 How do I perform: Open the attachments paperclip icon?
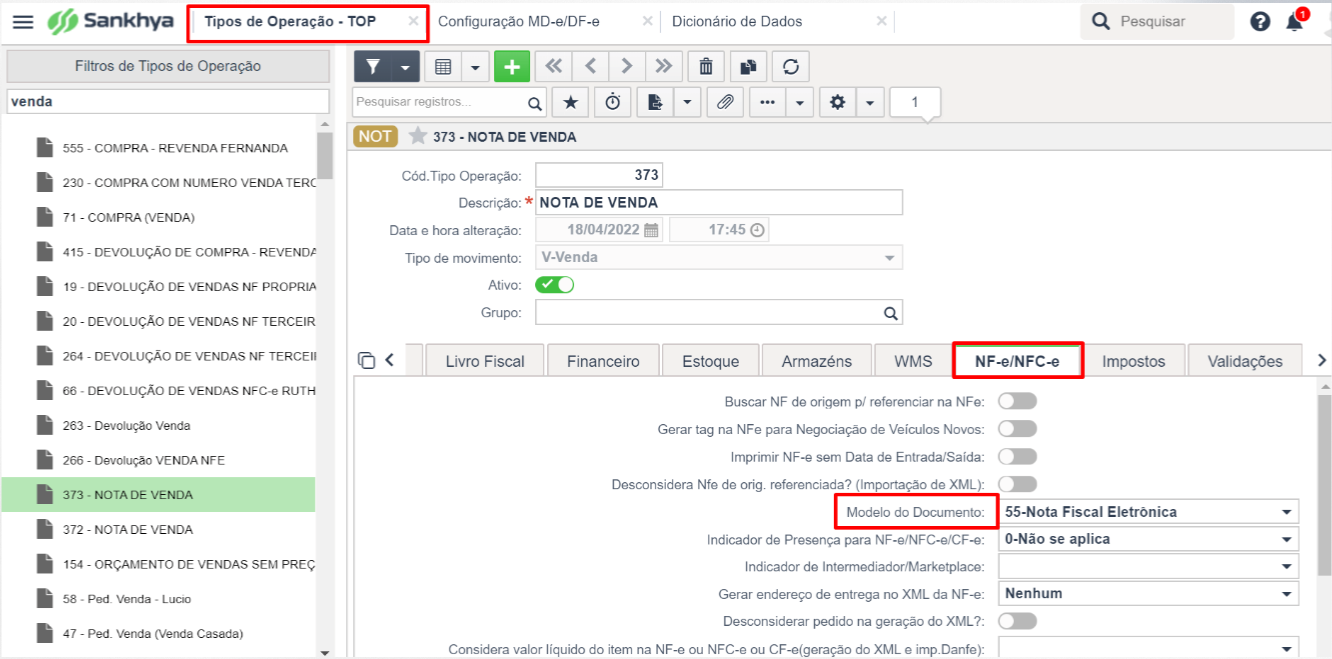coord(725,101)
